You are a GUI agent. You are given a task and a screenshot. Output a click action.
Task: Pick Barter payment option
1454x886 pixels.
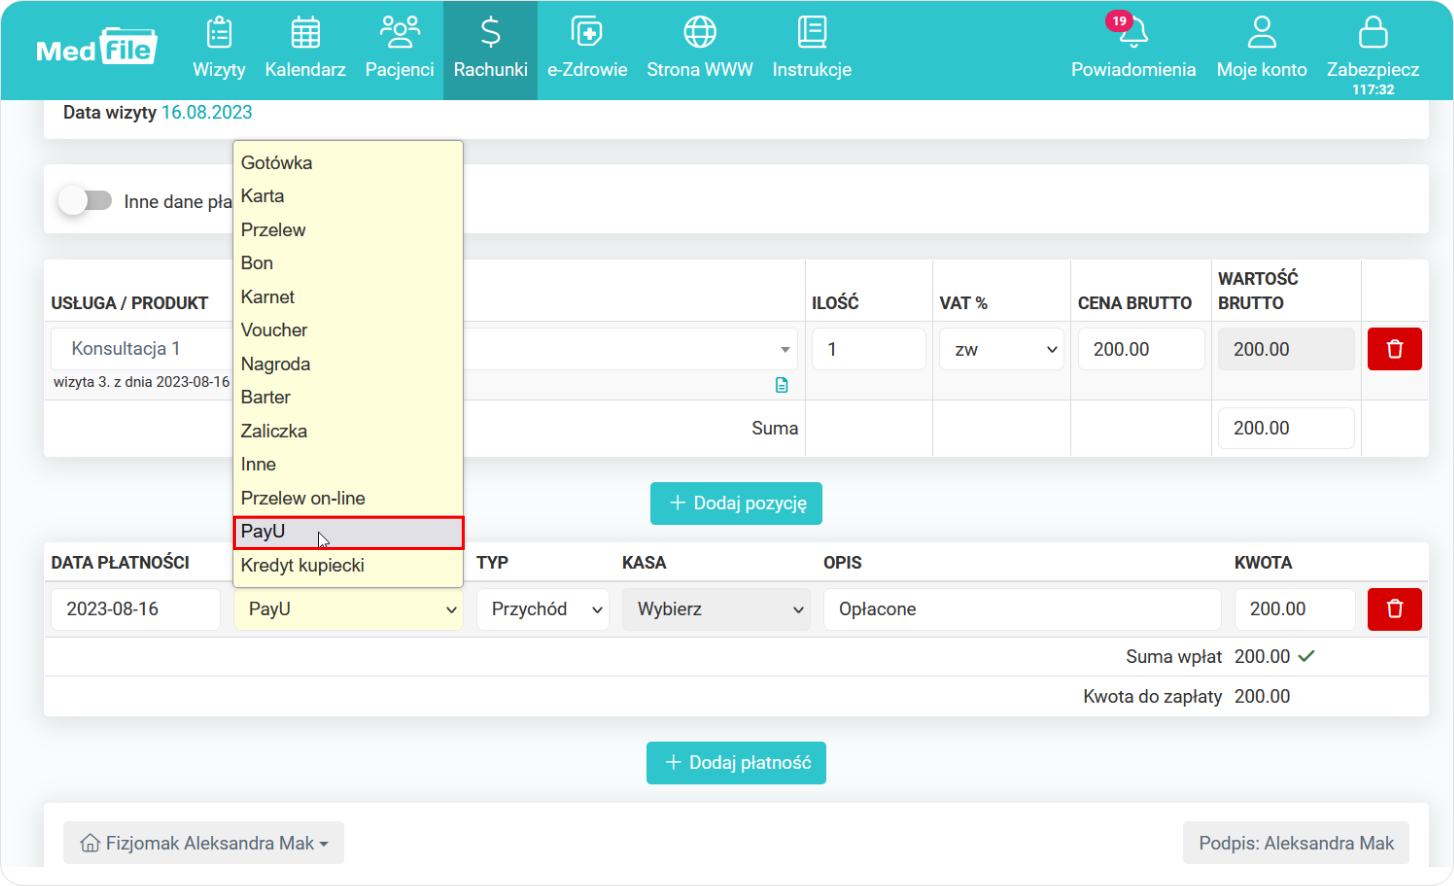click(x=348, y=397)
